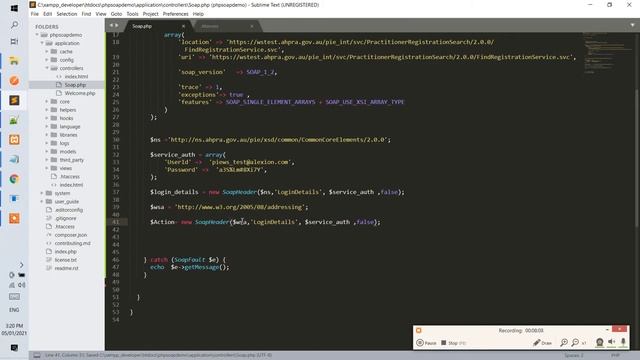Open the Edit menu

[x=48, y=14]
